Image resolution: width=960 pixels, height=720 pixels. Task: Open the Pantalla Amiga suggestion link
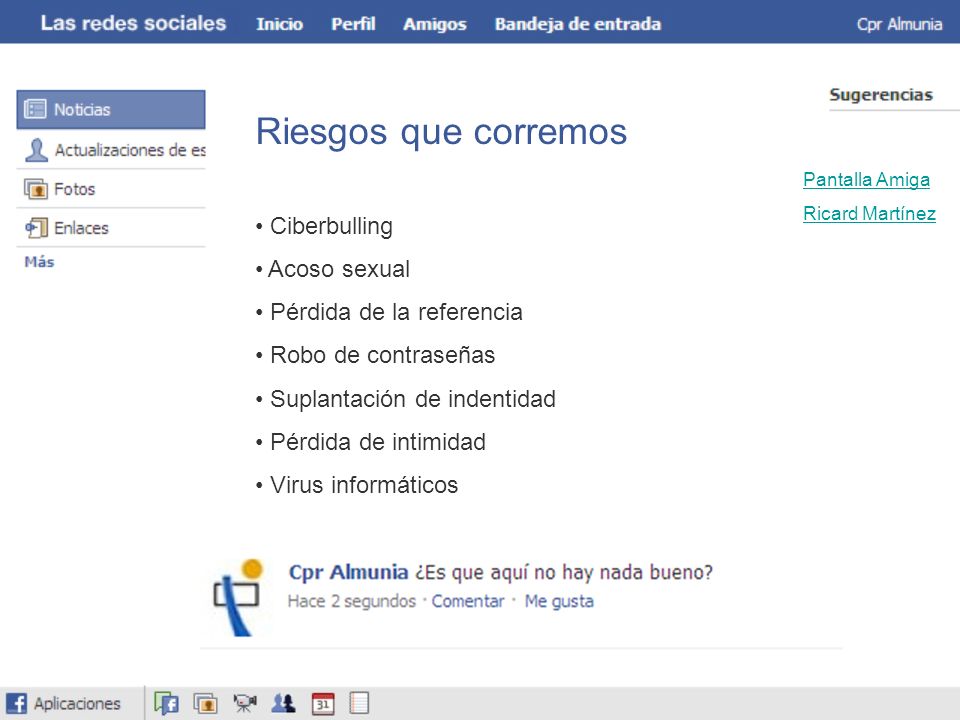point(866,179)
